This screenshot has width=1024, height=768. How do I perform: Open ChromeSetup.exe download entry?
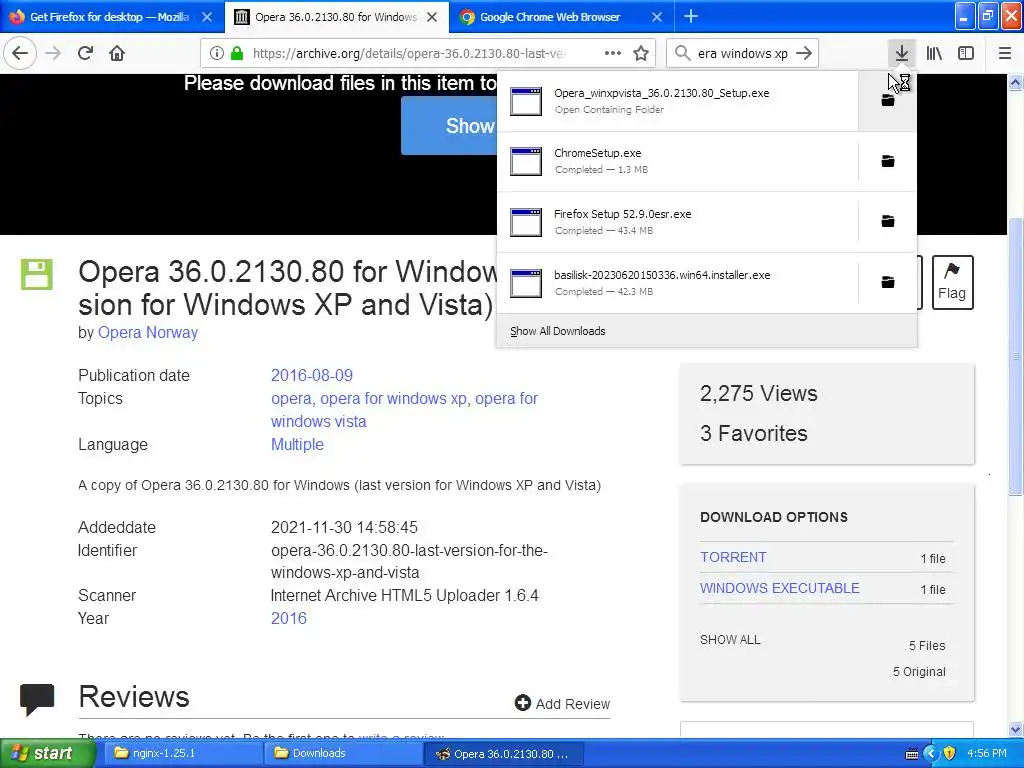tap(677, 161)
